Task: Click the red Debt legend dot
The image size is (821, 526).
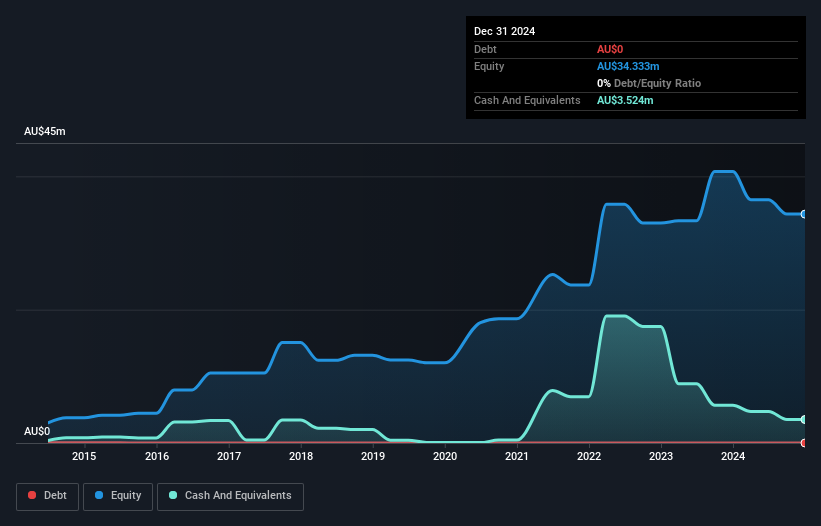Action: tap(32, 495)
